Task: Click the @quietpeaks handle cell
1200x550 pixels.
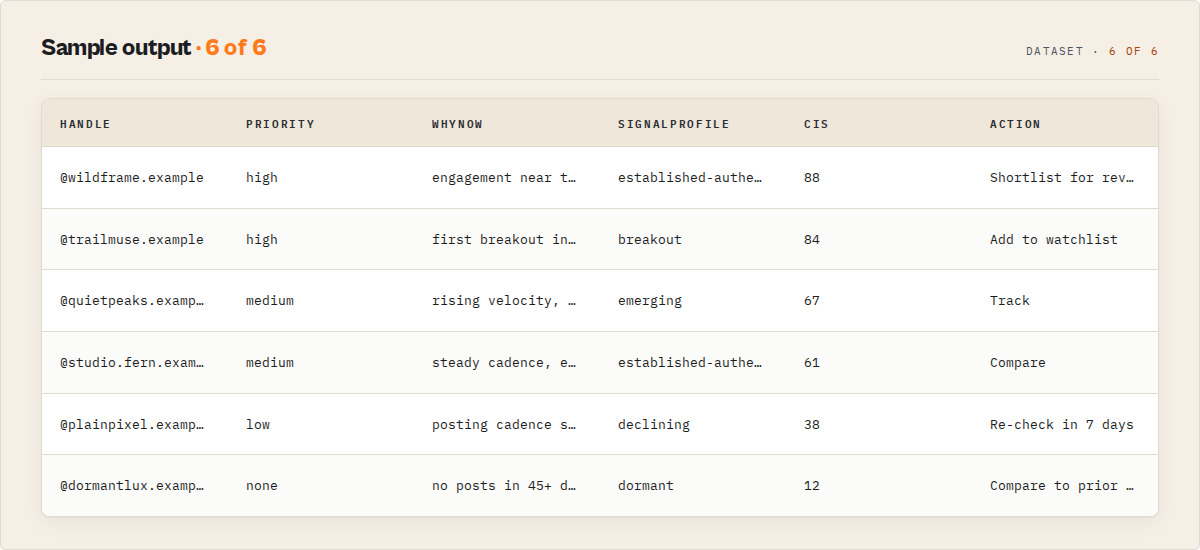Action: click(x=132, y=301)
